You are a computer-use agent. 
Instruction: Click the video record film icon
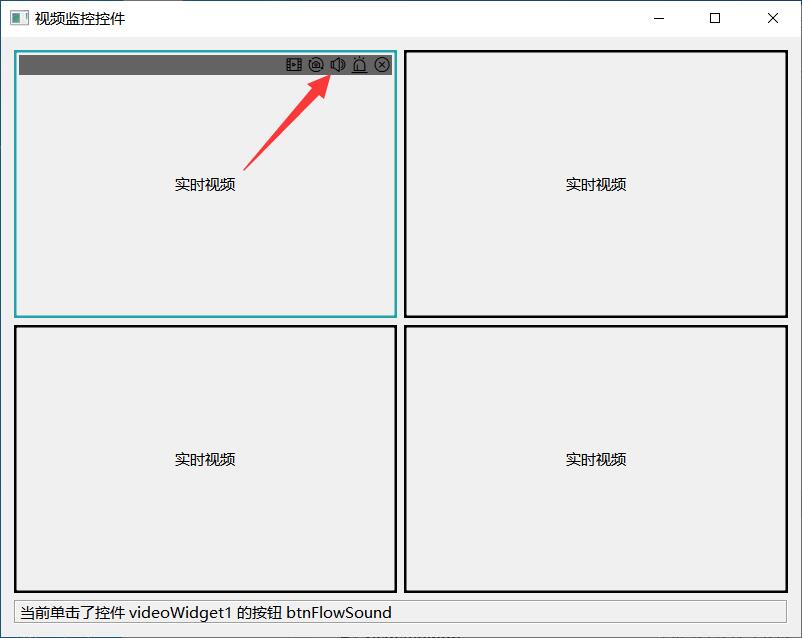293,65
